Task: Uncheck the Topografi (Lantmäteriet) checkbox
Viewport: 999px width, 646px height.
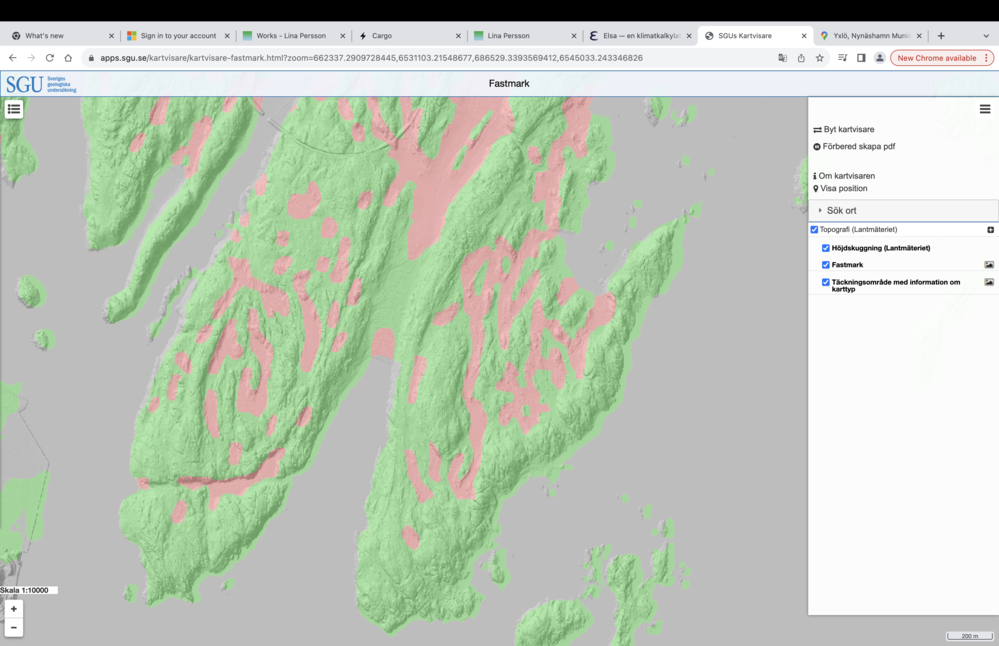Action: click(x=814, y=230)
